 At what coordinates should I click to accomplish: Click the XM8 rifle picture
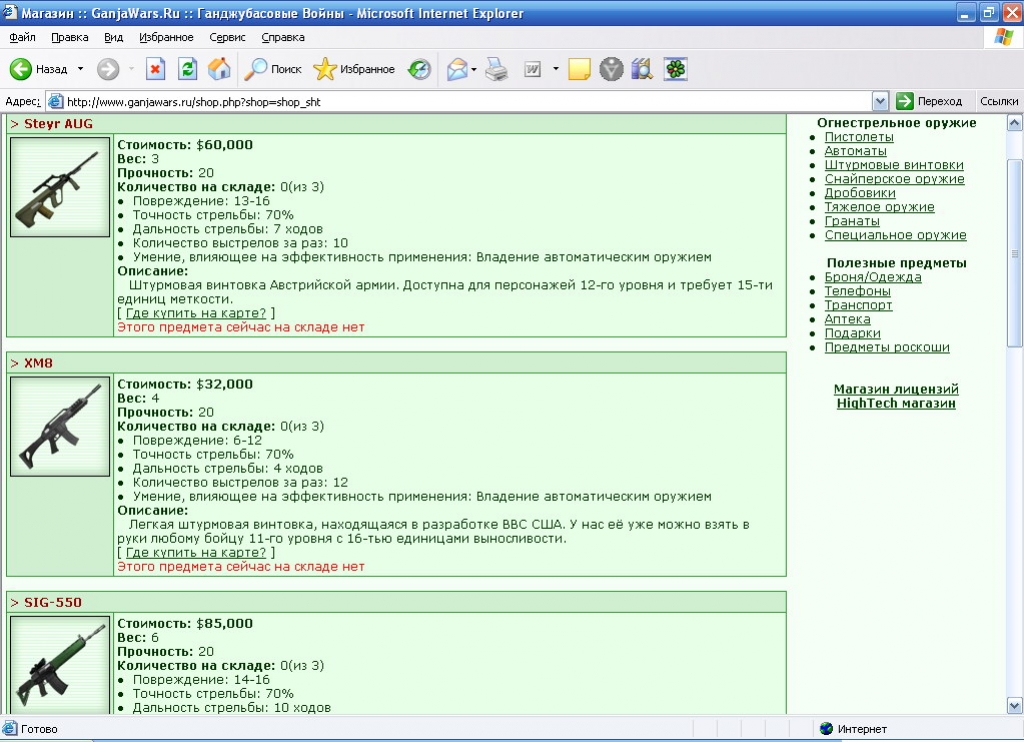(60, 427)
